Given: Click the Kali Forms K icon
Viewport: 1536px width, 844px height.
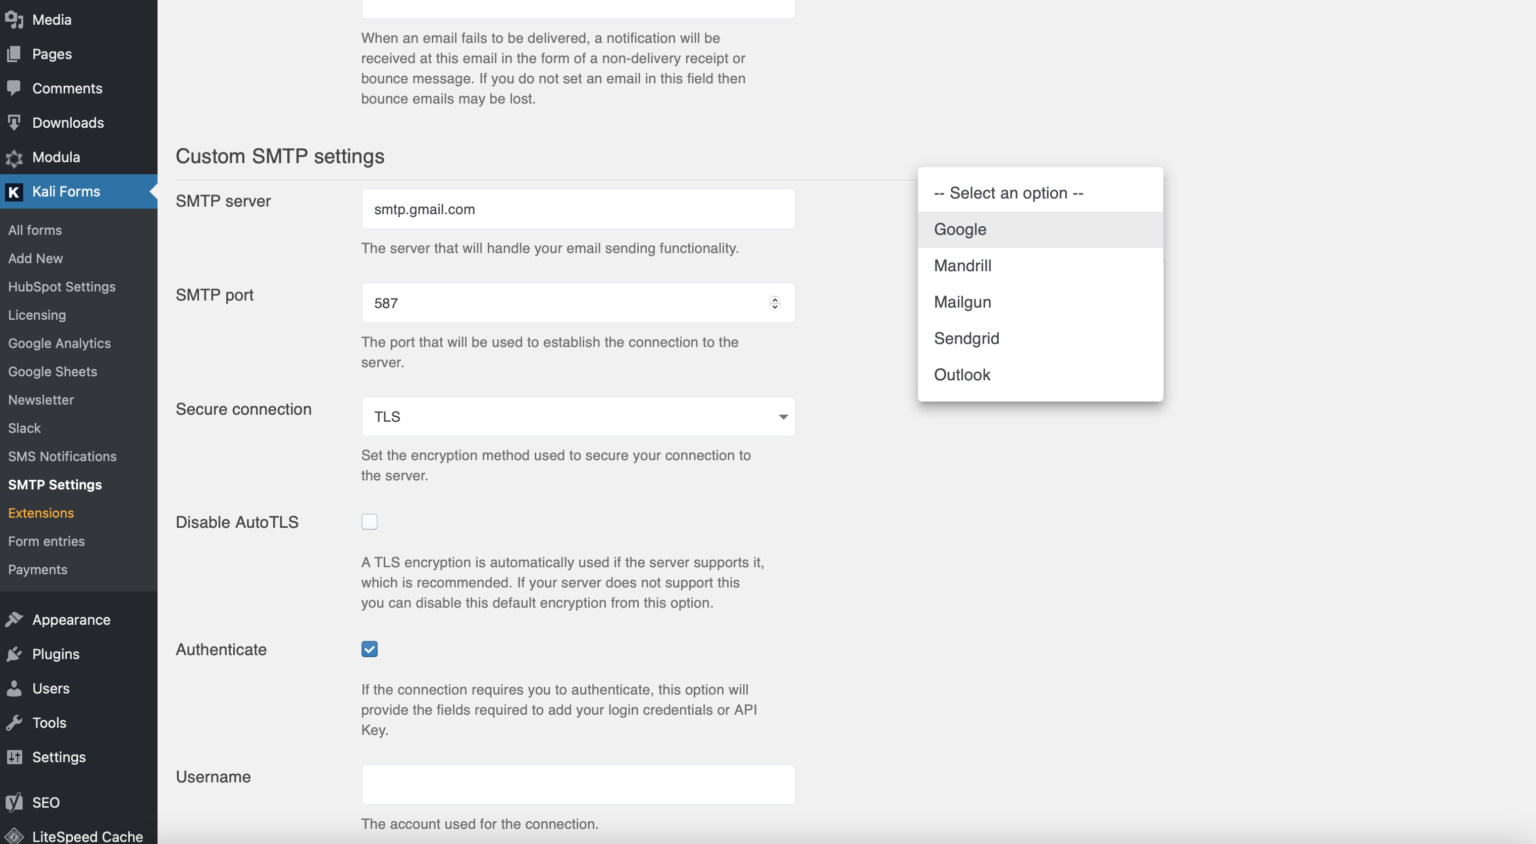Looking at the screenshot, I should tap(14, 192).
